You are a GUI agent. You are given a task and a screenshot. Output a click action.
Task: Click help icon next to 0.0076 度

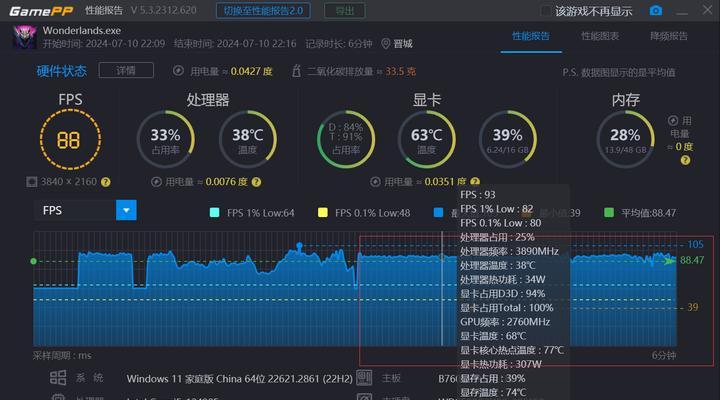257,182
